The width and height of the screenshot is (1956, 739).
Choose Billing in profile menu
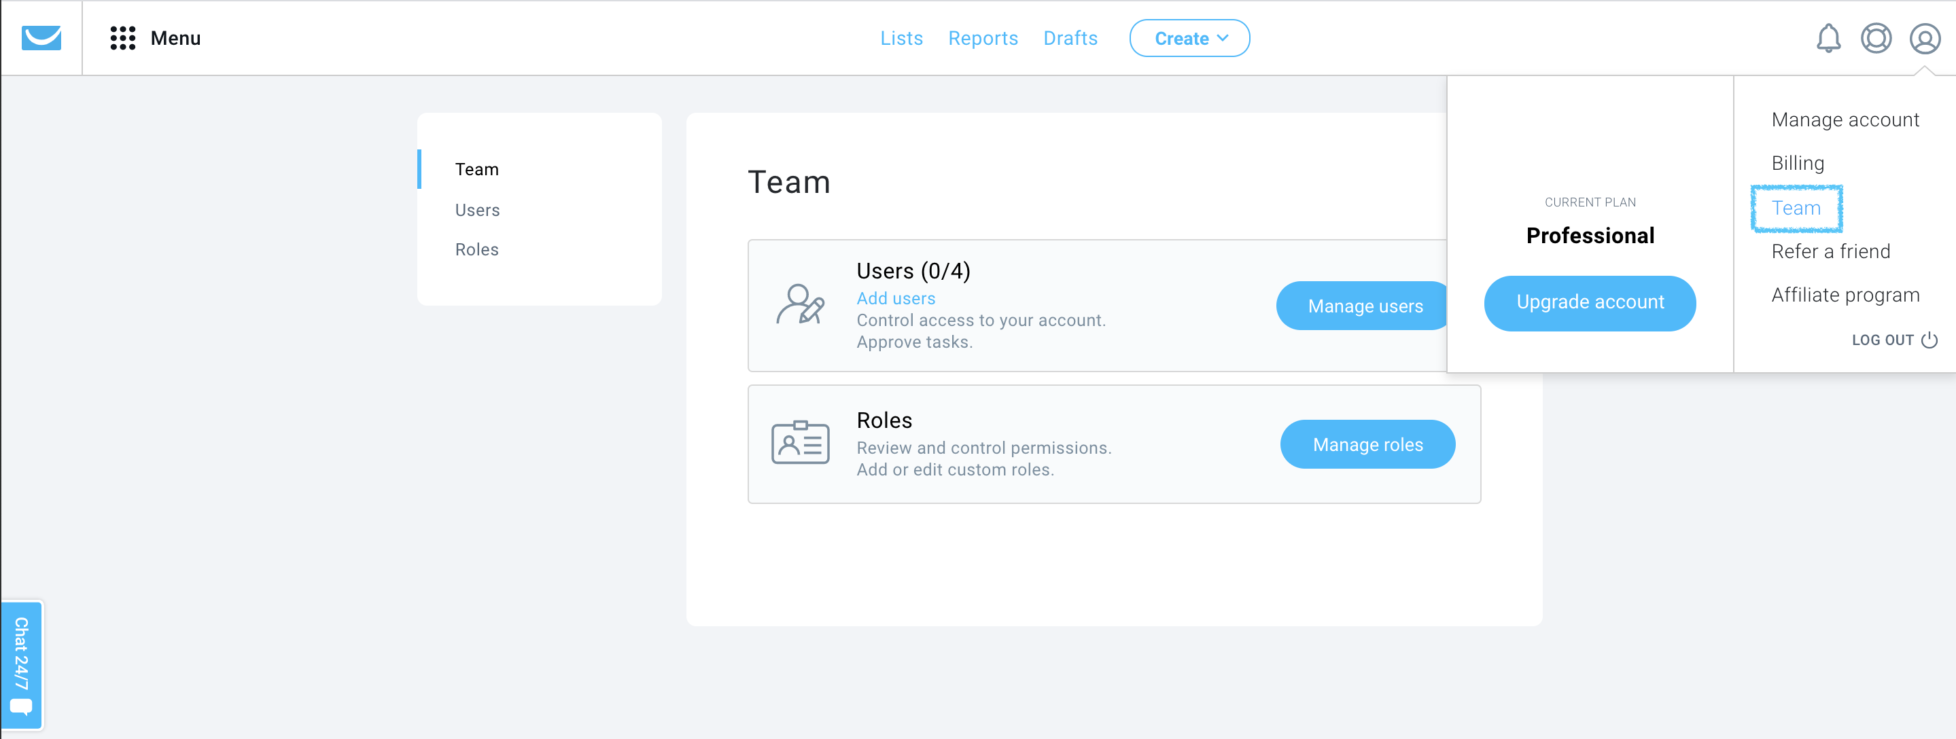point(1798,163)
